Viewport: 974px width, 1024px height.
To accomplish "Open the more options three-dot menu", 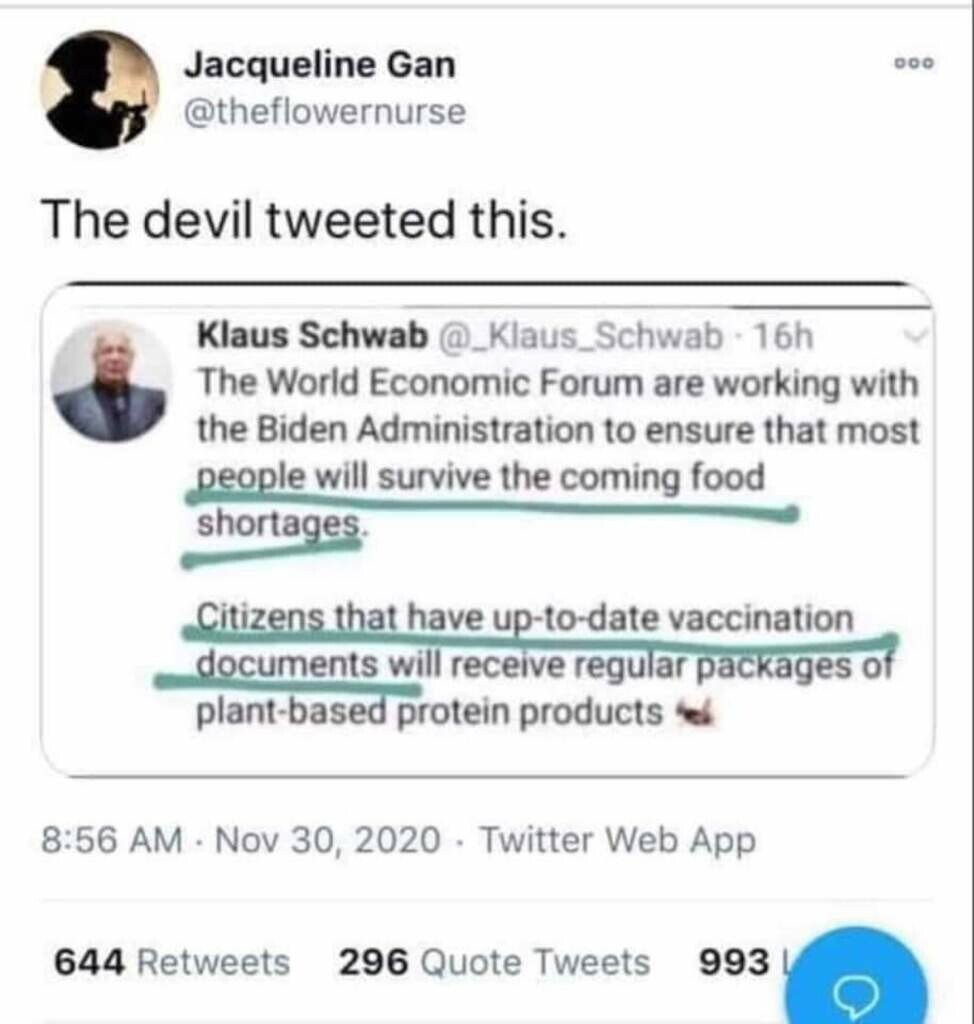I will [914, 62].
